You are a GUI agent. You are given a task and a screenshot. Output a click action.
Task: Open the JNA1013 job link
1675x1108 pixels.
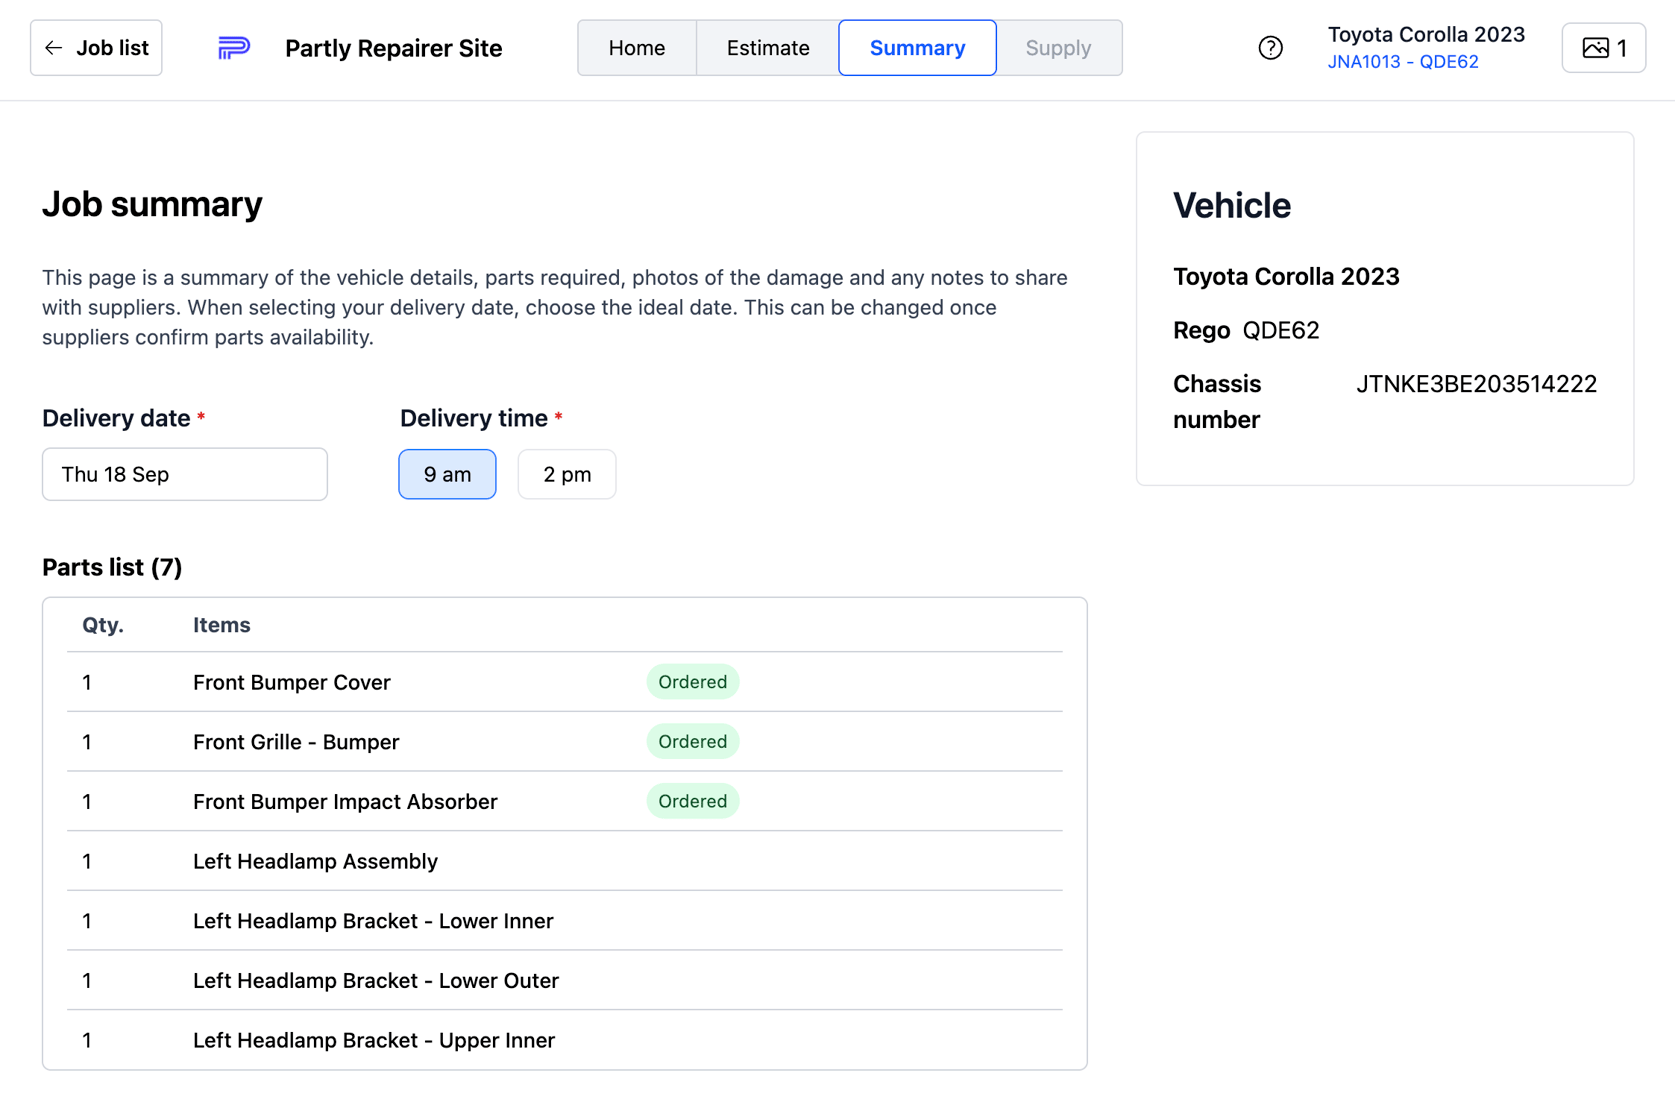(1363, 61)
